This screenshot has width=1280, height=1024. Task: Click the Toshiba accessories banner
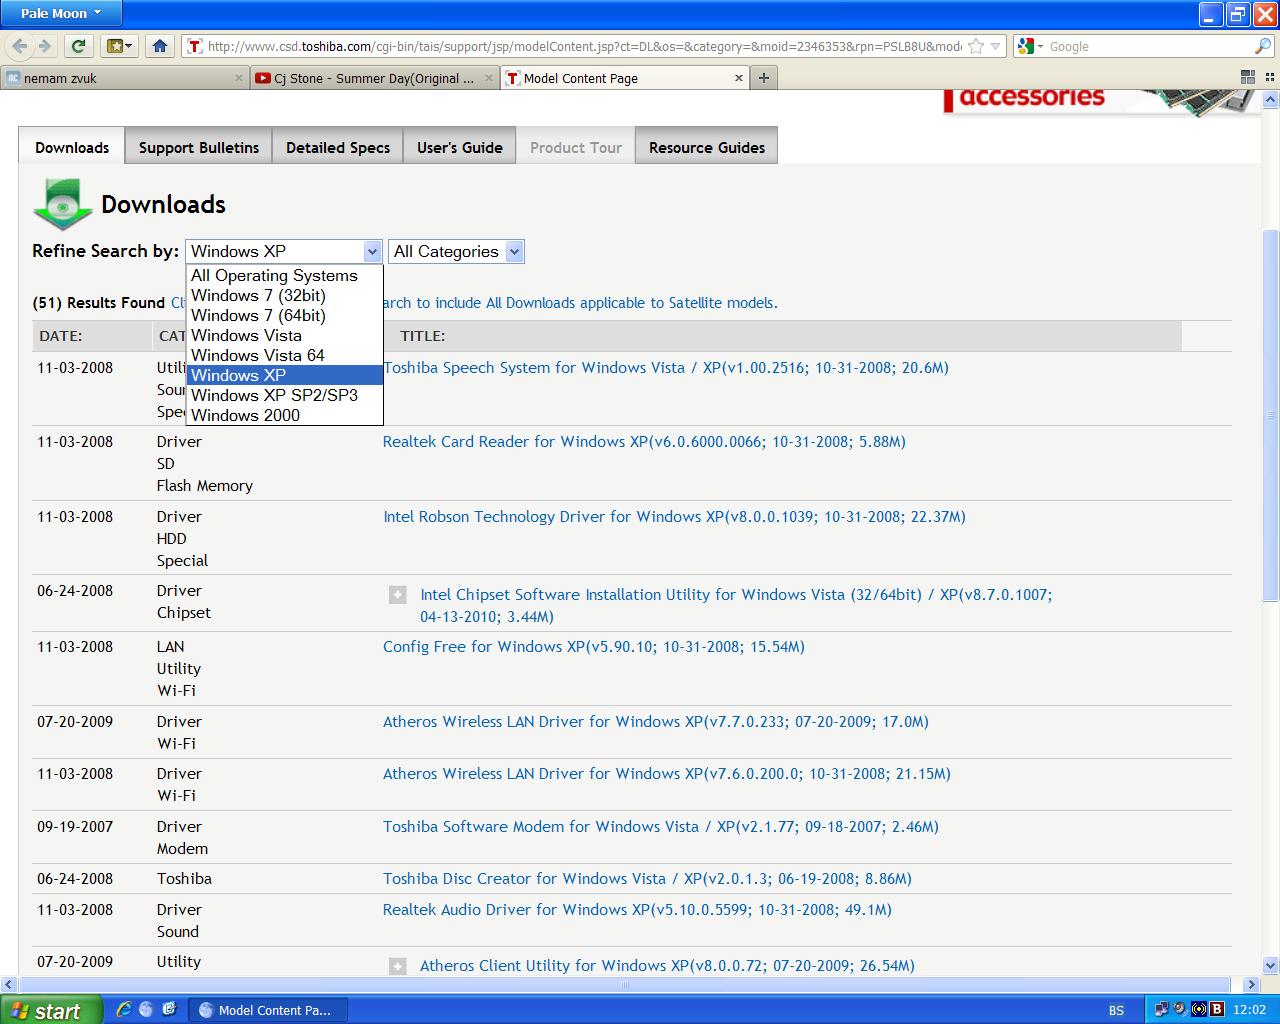pyautogui.click(x=1100, y=102)
